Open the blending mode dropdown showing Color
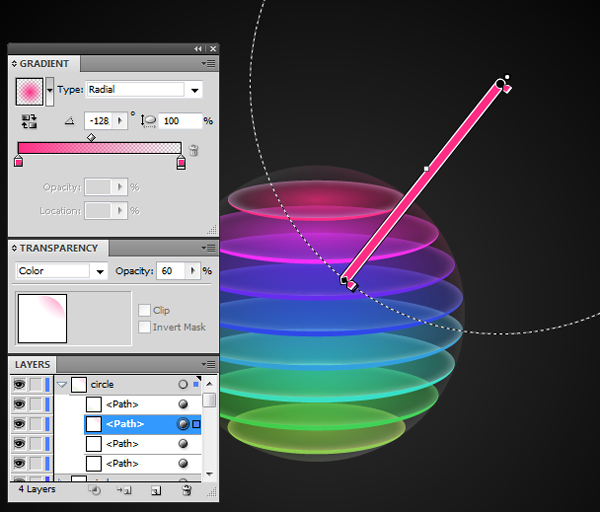 [x=61, y=271]
